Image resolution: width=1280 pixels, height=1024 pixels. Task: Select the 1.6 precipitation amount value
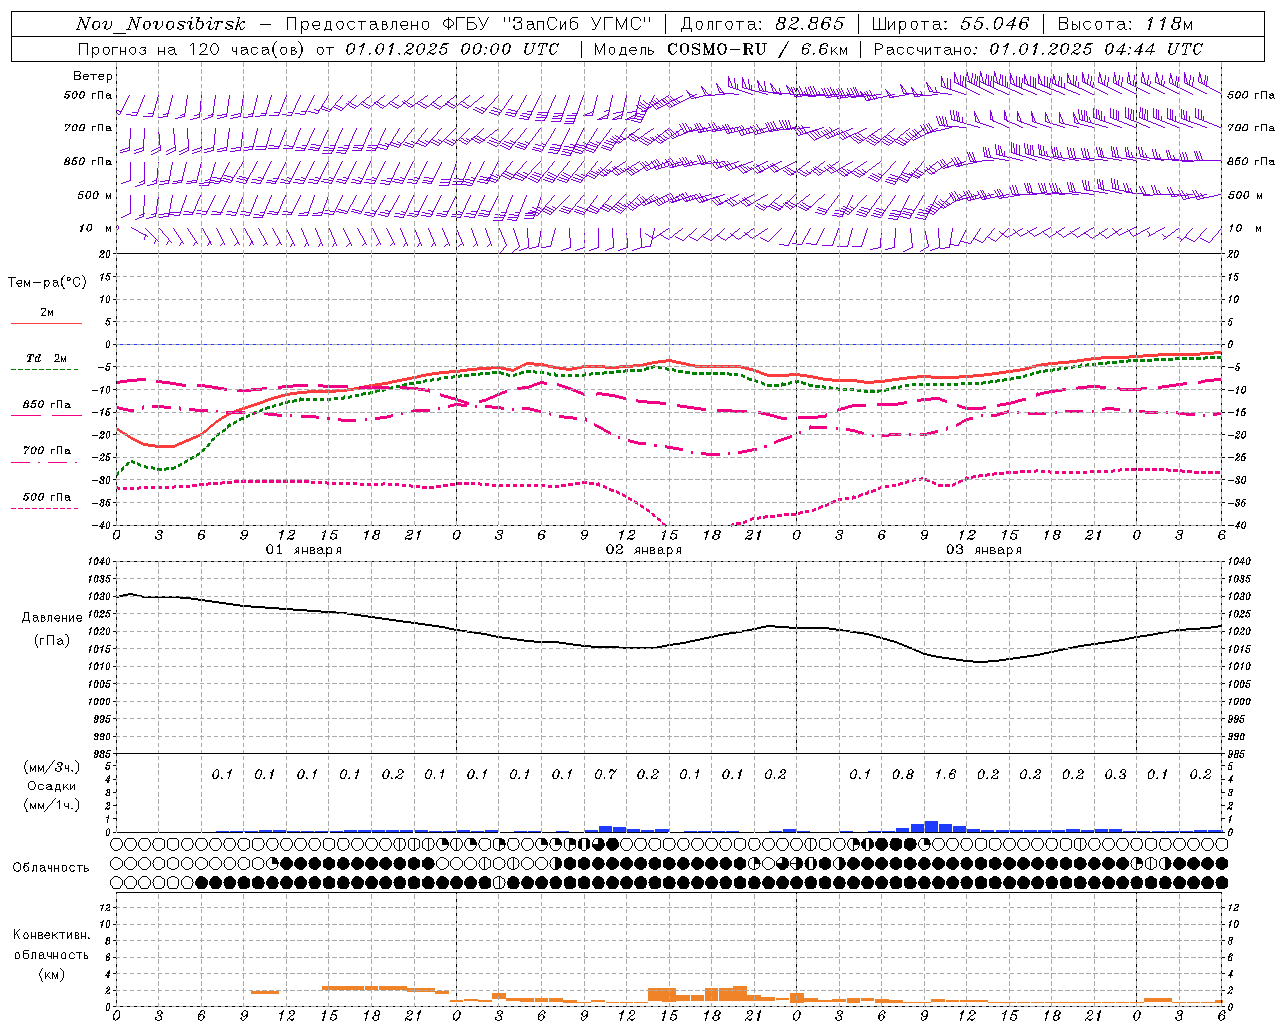pyautogui.click(x=945, y=774)
